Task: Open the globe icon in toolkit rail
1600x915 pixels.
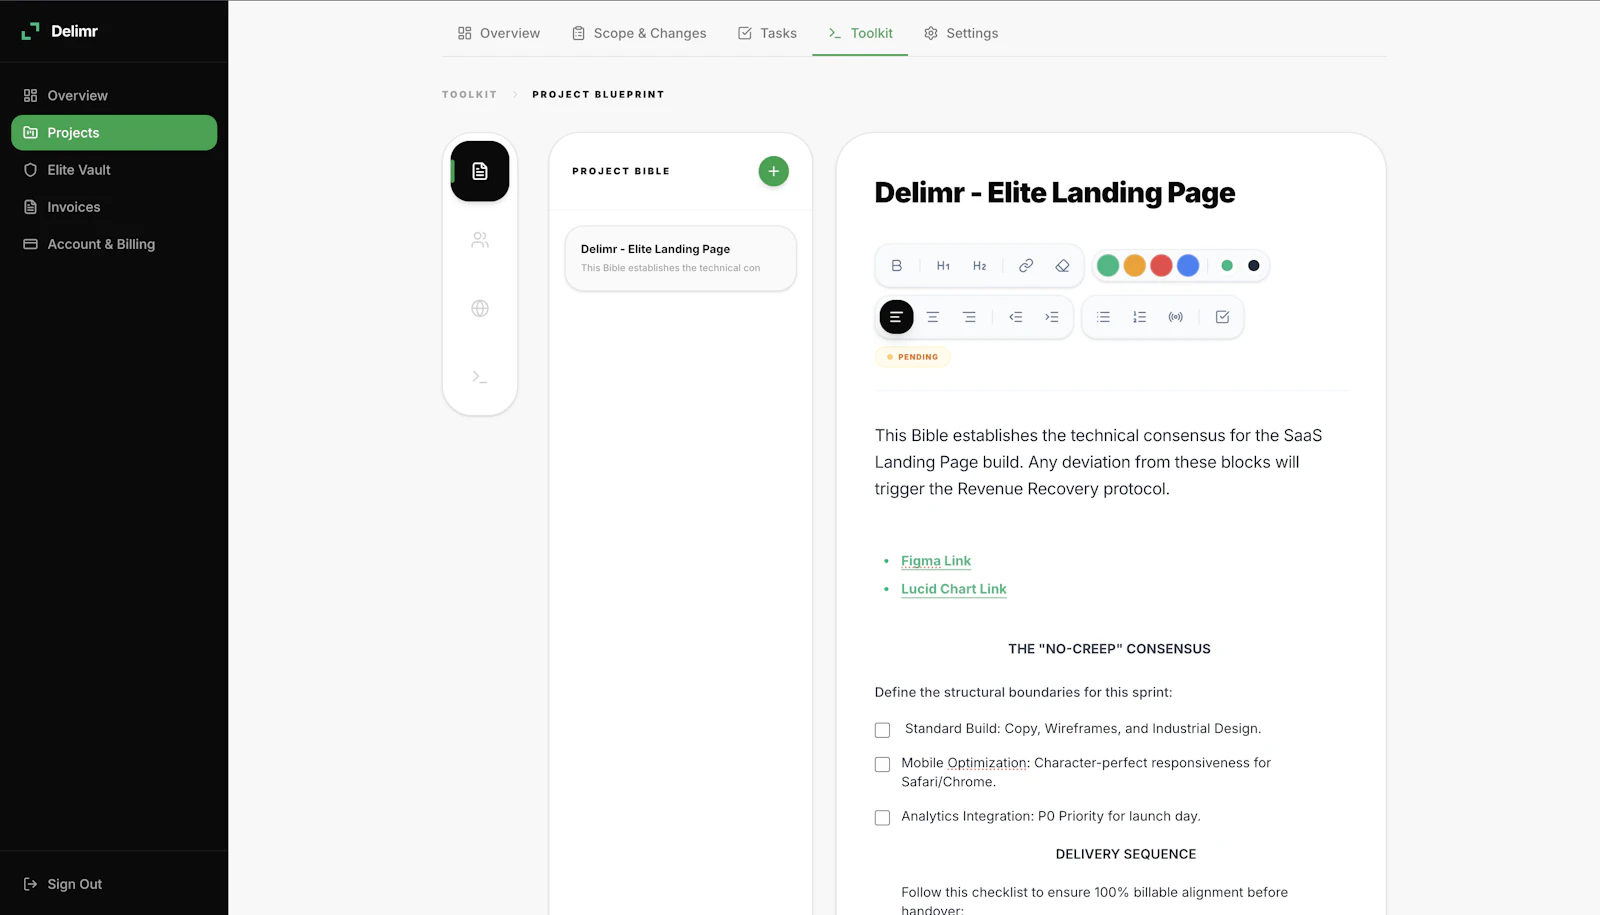Action: [480, 308]
